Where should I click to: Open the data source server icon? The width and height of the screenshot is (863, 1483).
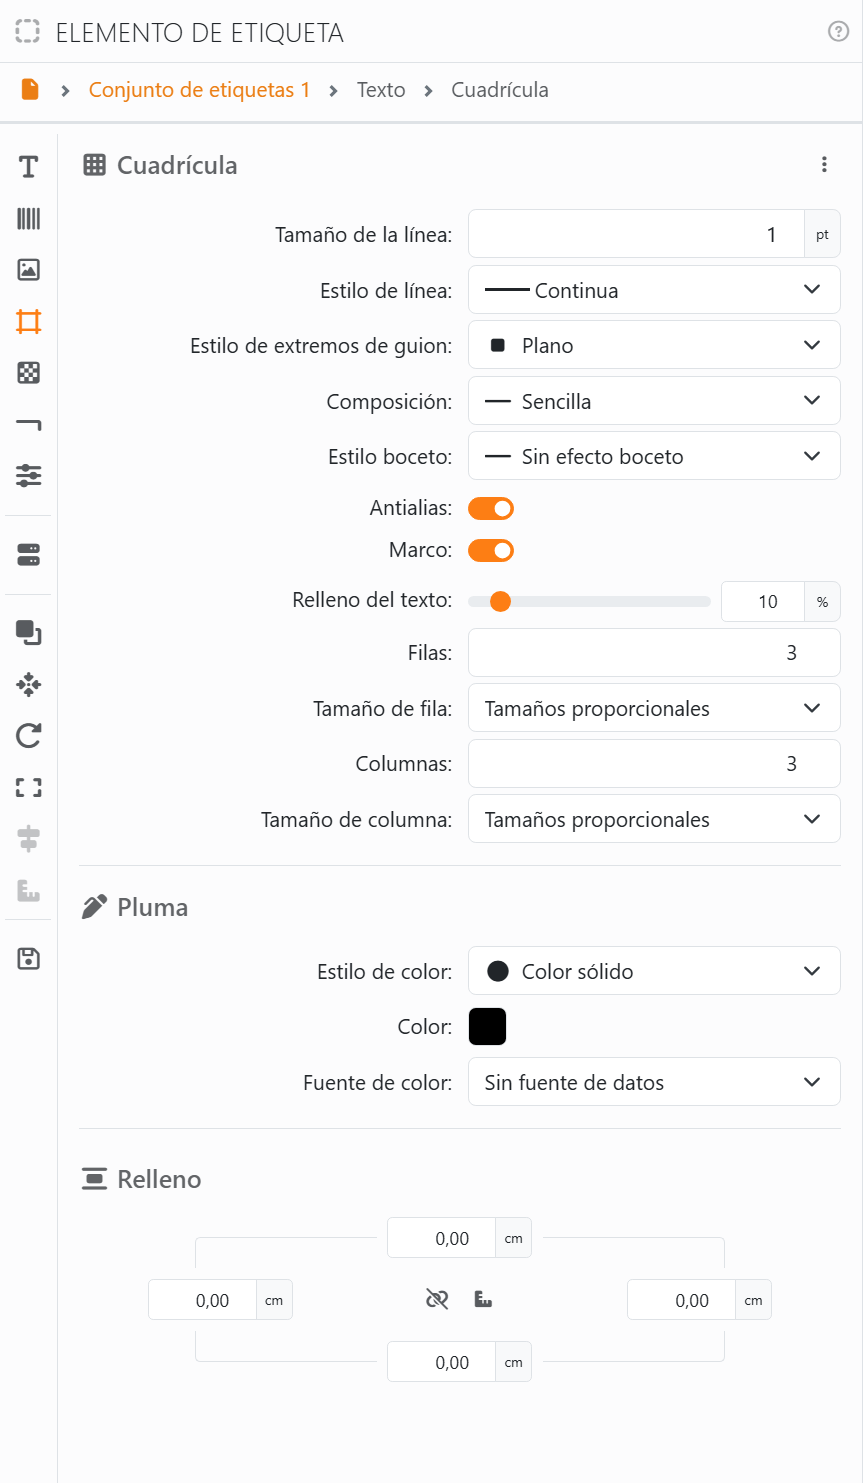28,555
